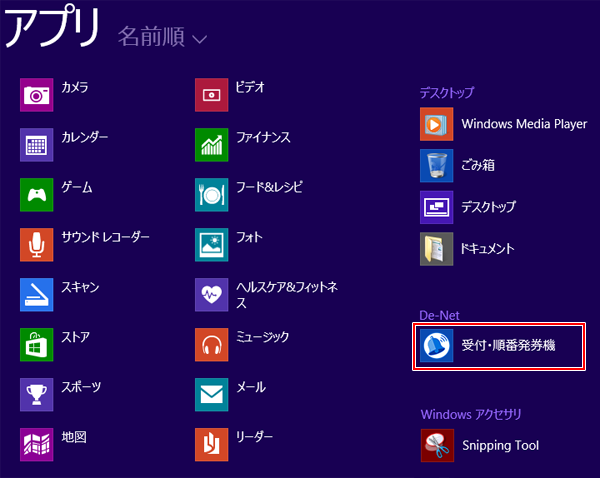This screenshot has height=478, width=600.
Task: Launch the Windows Media Player icon
Action: (437, 124)
